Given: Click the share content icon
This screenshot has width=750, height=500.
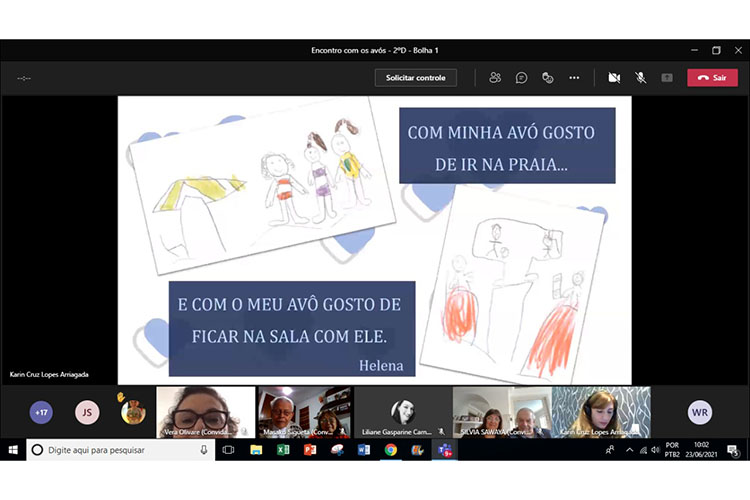Looking at the screenshot, I should pos(666,78).
